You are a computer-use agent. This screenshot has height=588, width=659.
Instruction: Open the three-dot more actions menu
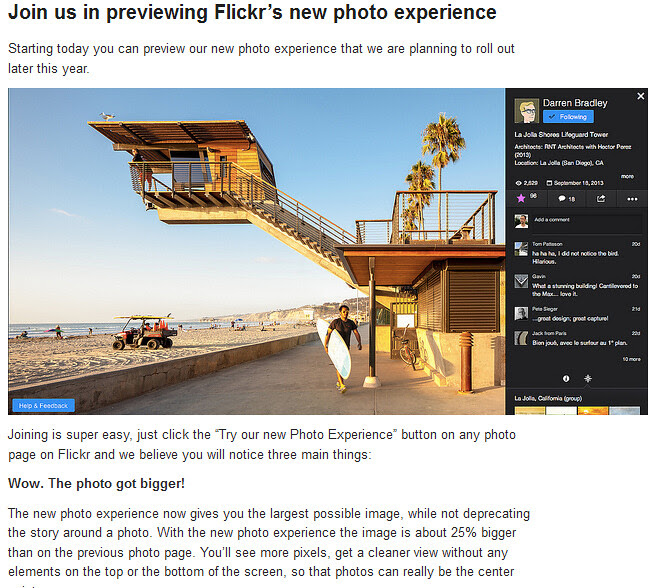pyautogui.click(x=632, y=199)
